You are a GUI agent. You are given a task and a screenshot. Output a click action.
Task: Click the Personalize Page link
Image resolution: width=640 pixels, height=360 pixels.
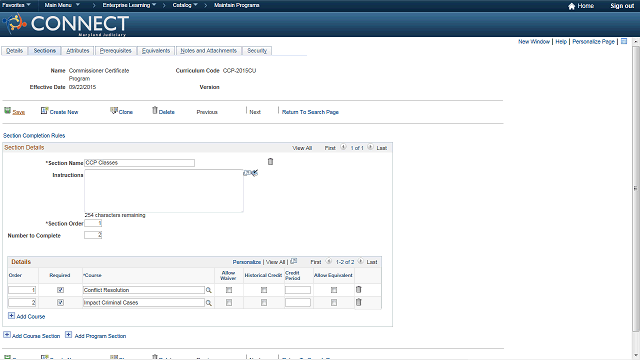click(593, 42)
